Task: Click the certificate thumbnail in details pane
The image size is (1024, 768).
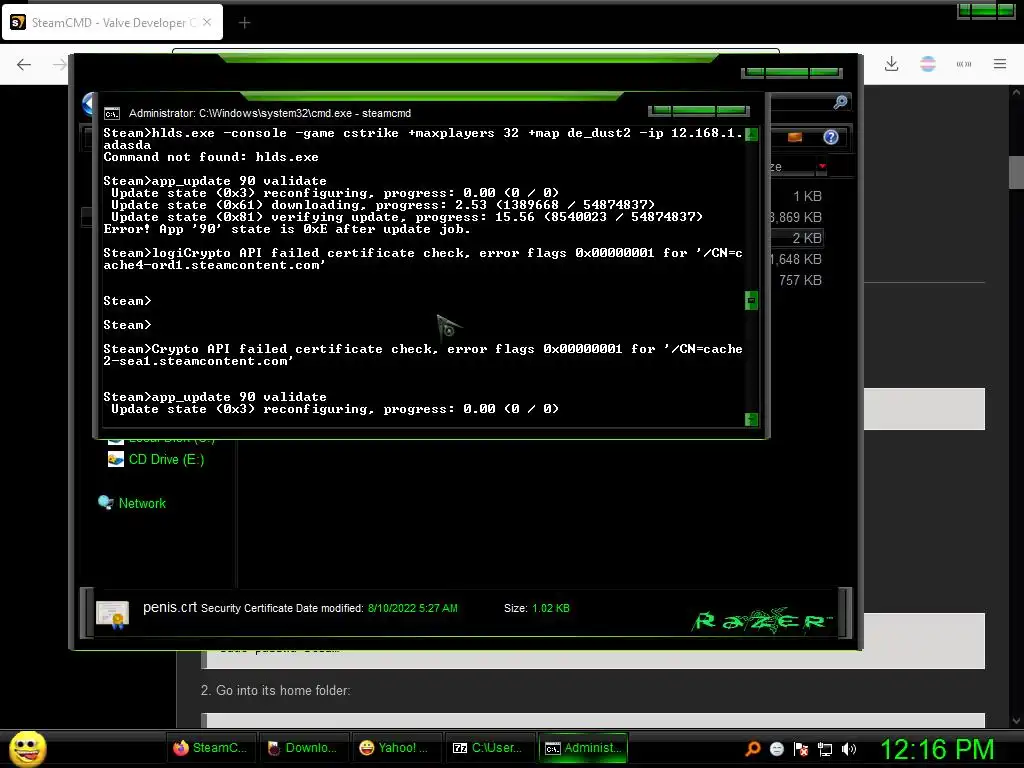Action: 112,613
